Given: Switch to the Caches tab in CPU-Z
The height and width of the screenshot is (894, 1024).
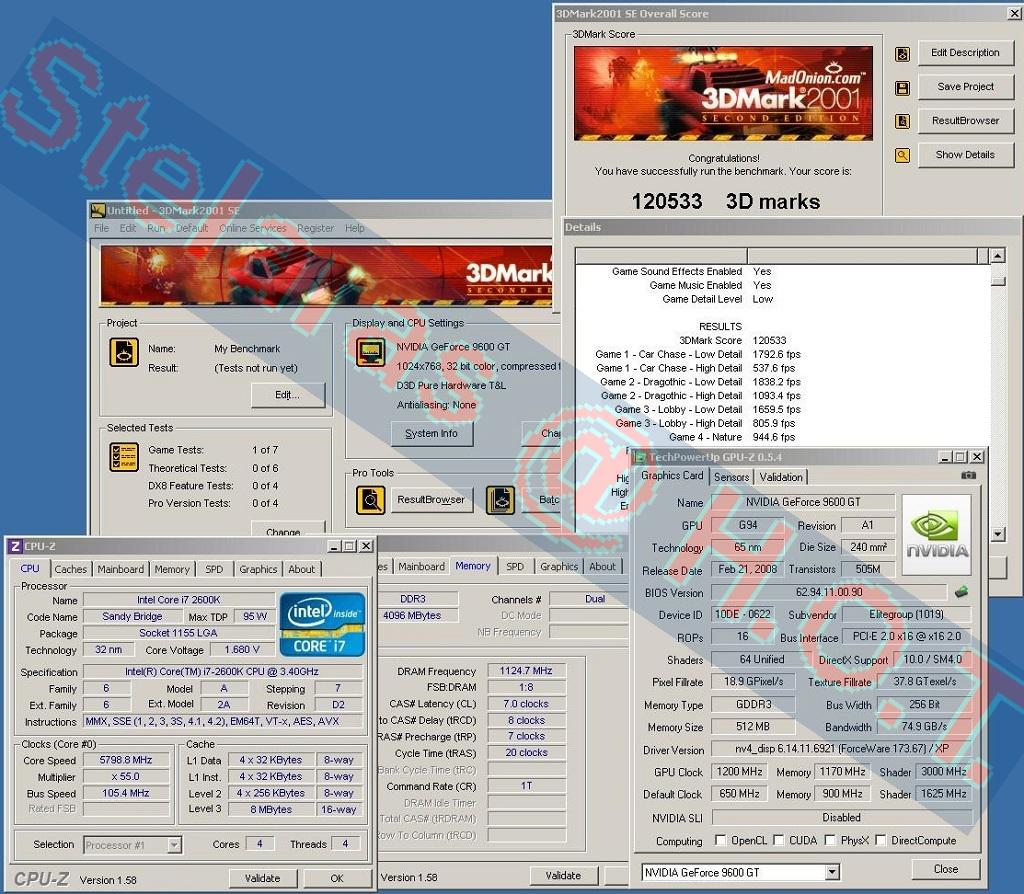Looking at the screenshot, I should coord(71,569).
